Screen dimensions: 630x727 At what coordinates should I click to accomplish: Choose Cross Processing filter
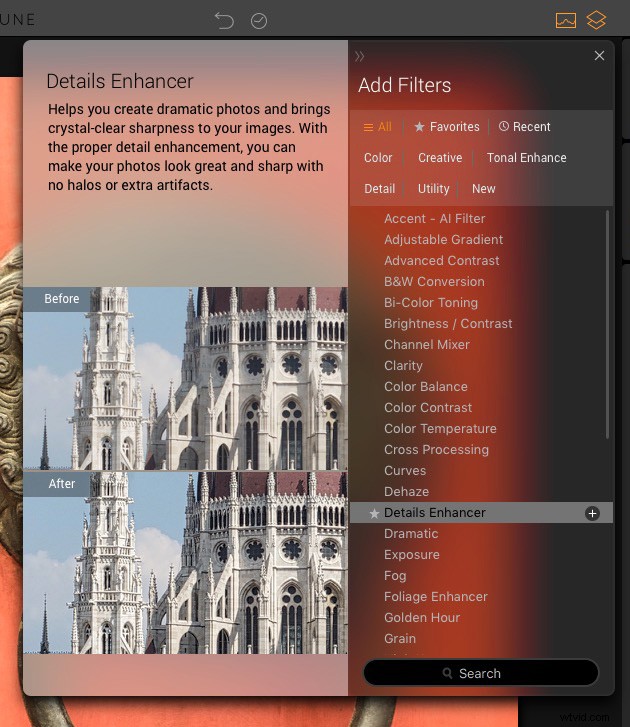click(436, 450)
